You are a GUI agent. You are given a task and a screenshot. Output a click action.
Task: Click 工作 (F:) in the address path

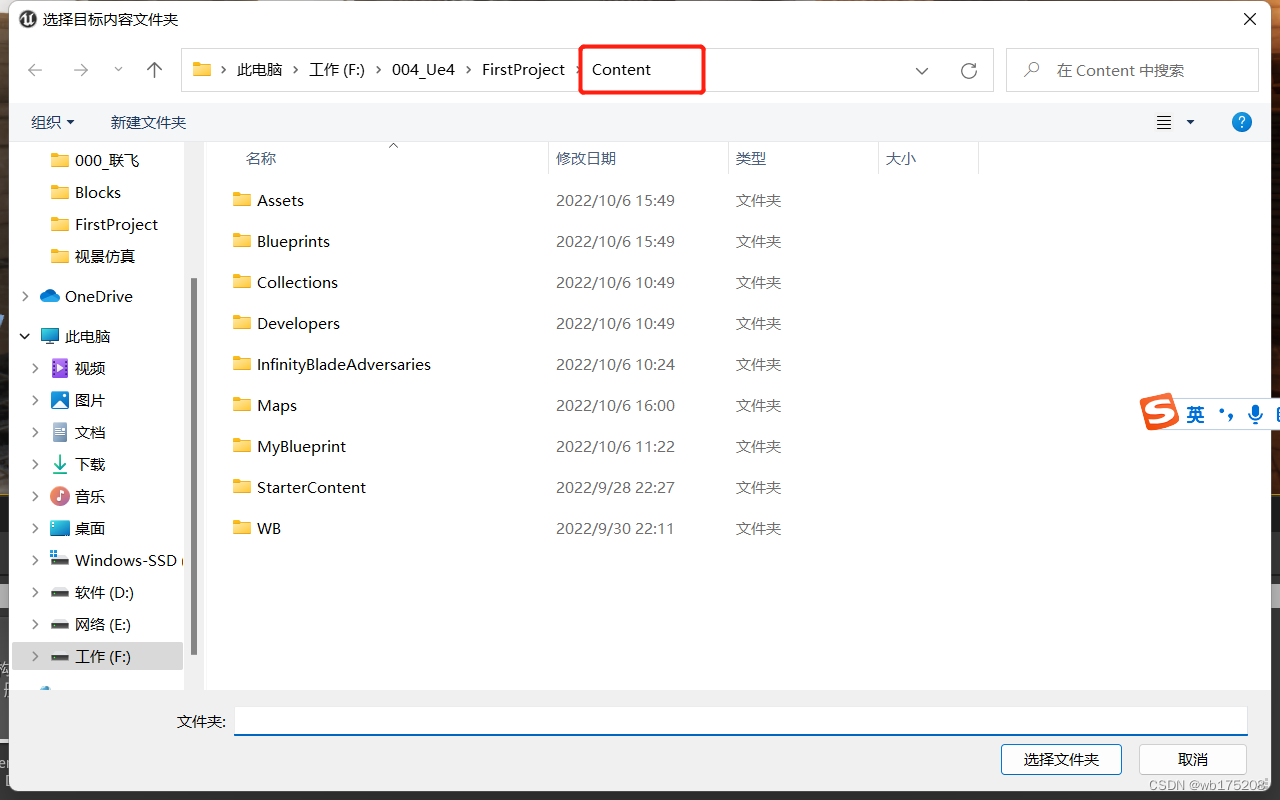337,70
